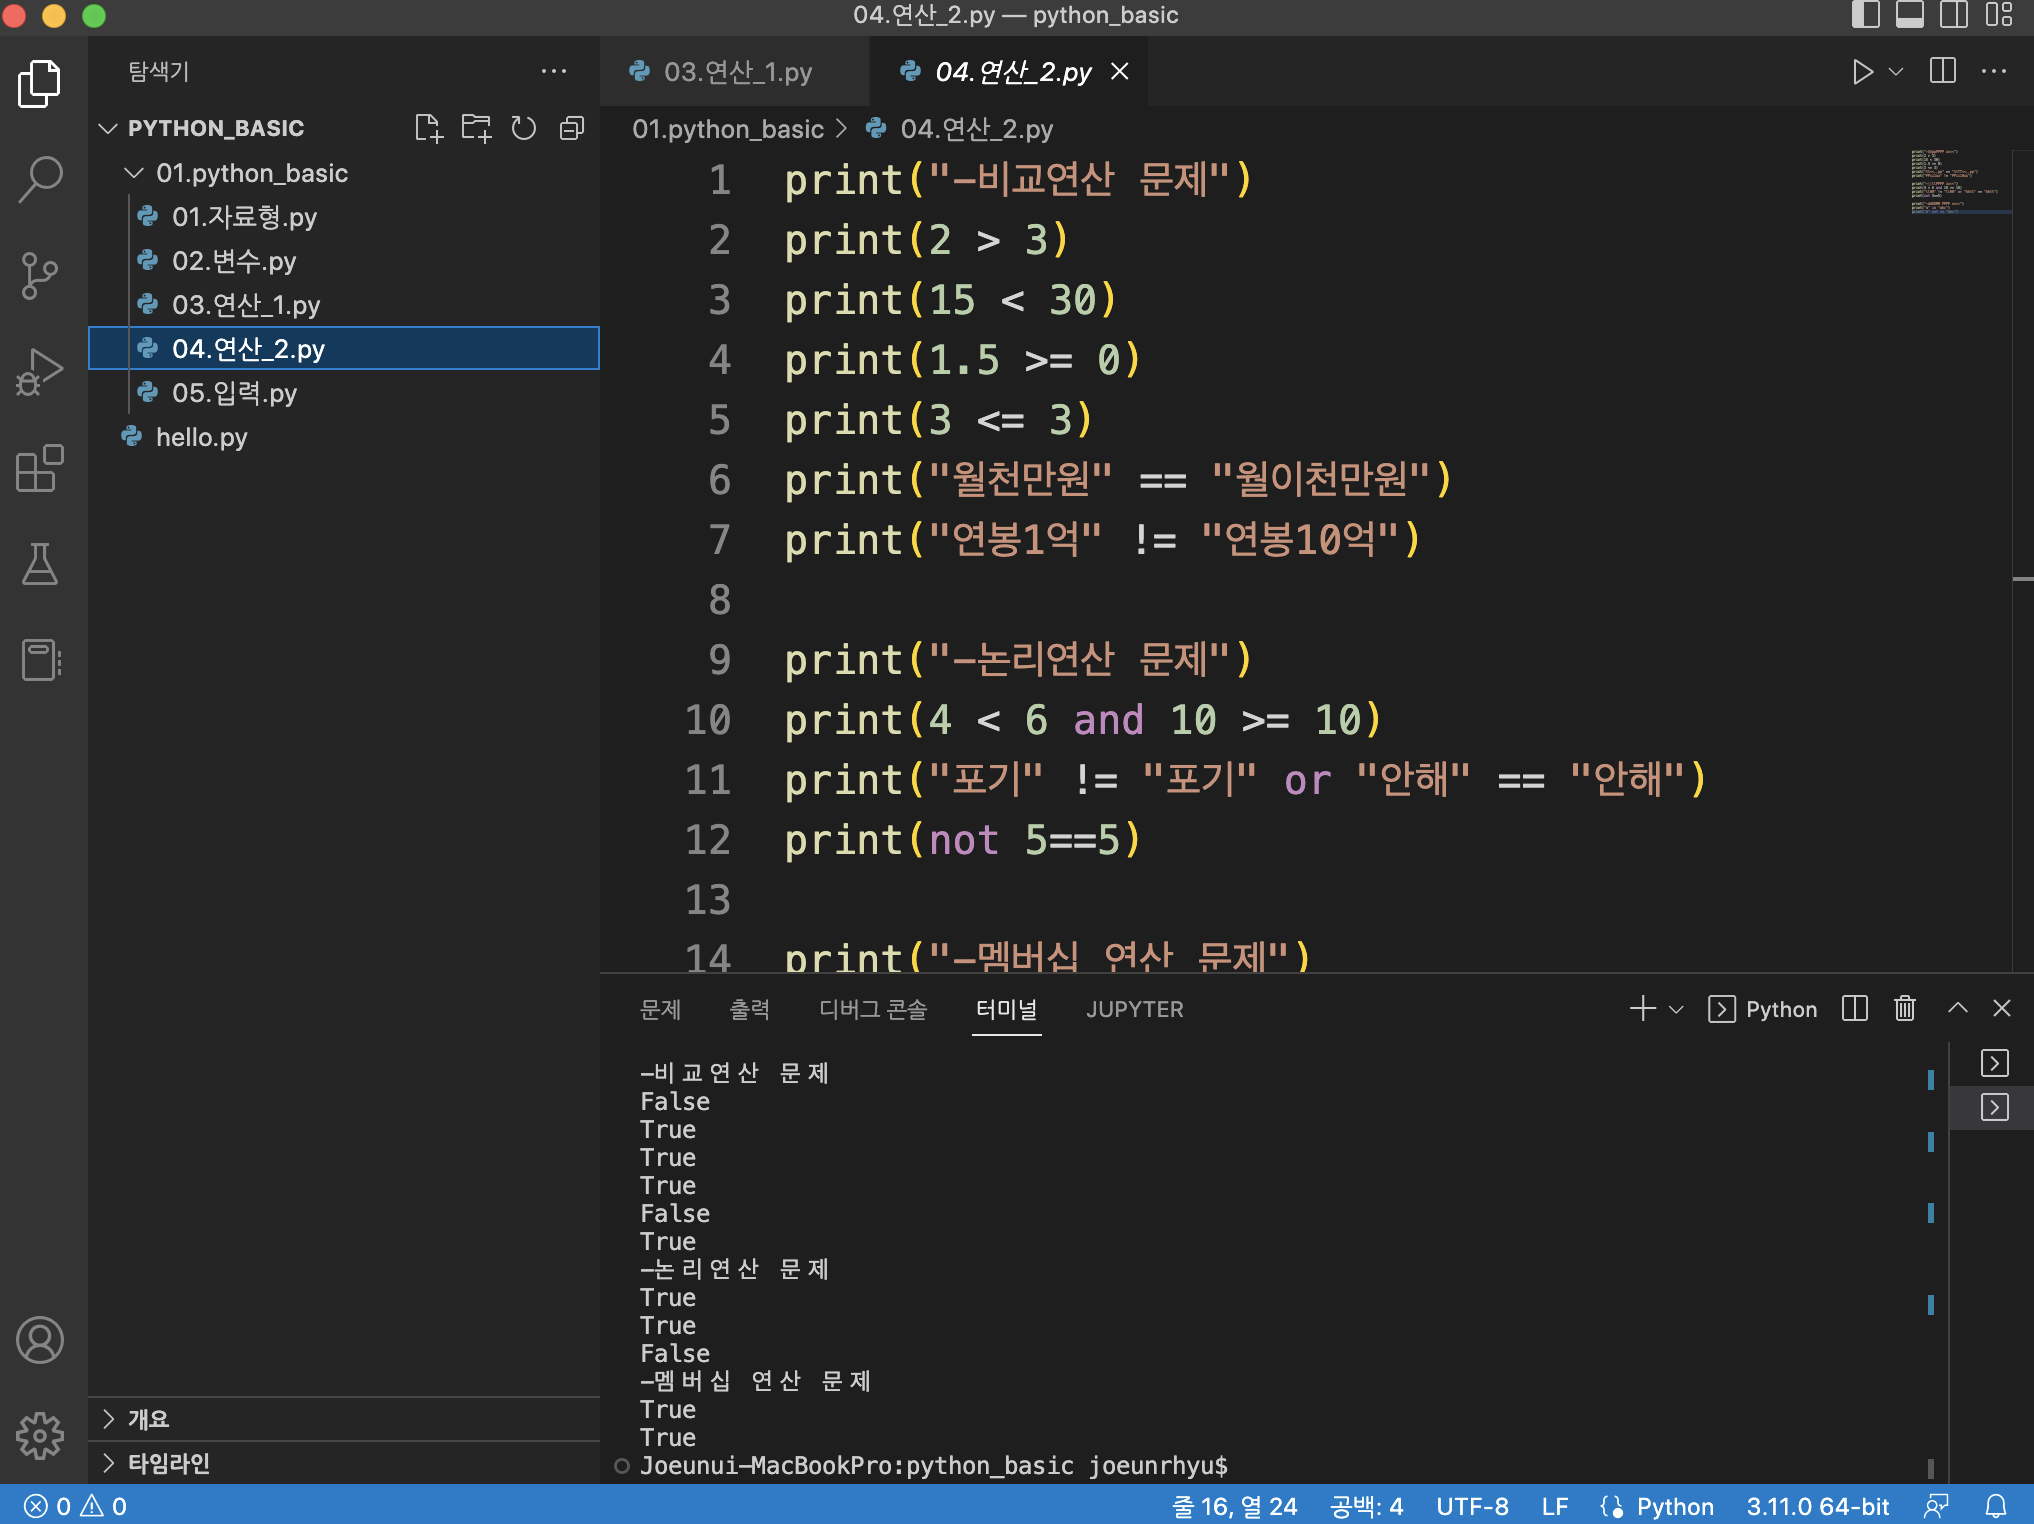
Task: Select the second terminal instance
Action: [x=1993, y=1107]
